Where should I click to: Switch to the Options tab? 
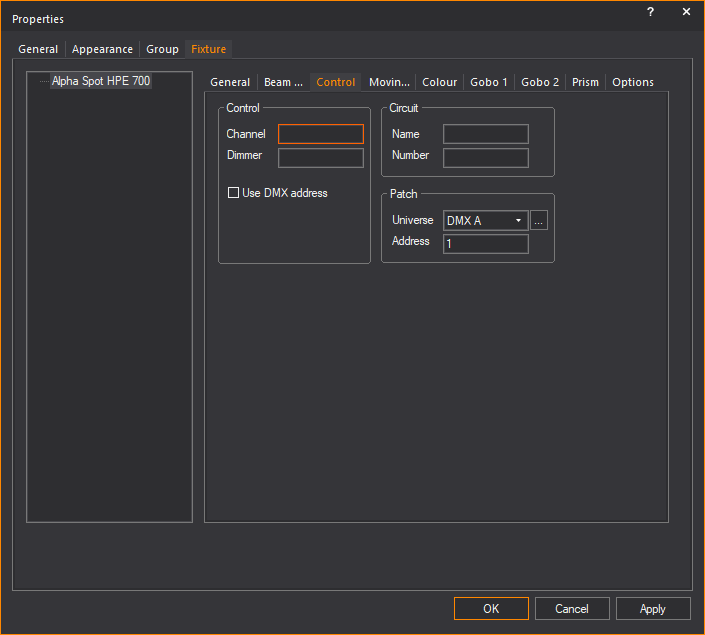pyautogui.click(x=633, y=82)
